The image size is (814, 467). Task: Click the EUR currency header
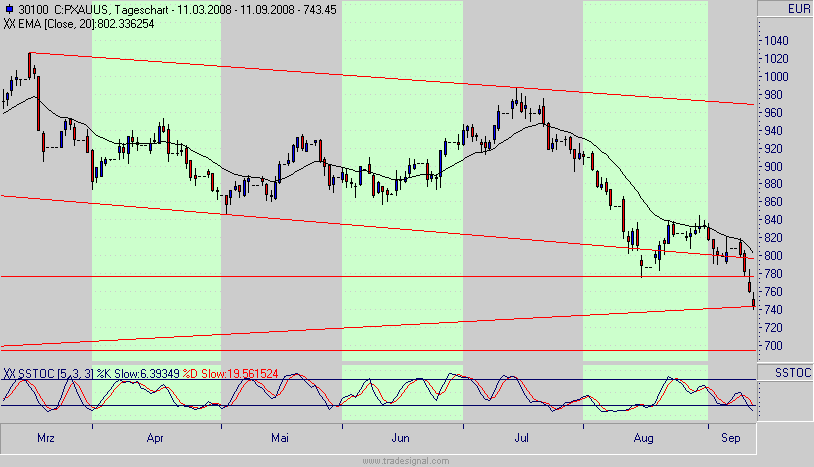point(798,9)
